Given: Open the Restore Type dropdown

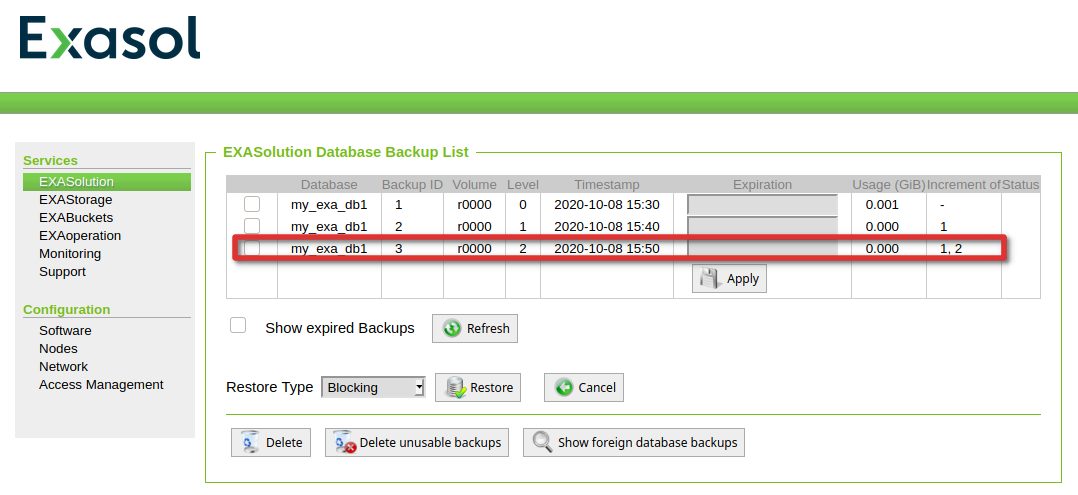Looking at the screenshot, I should click(x=373, y=387).
